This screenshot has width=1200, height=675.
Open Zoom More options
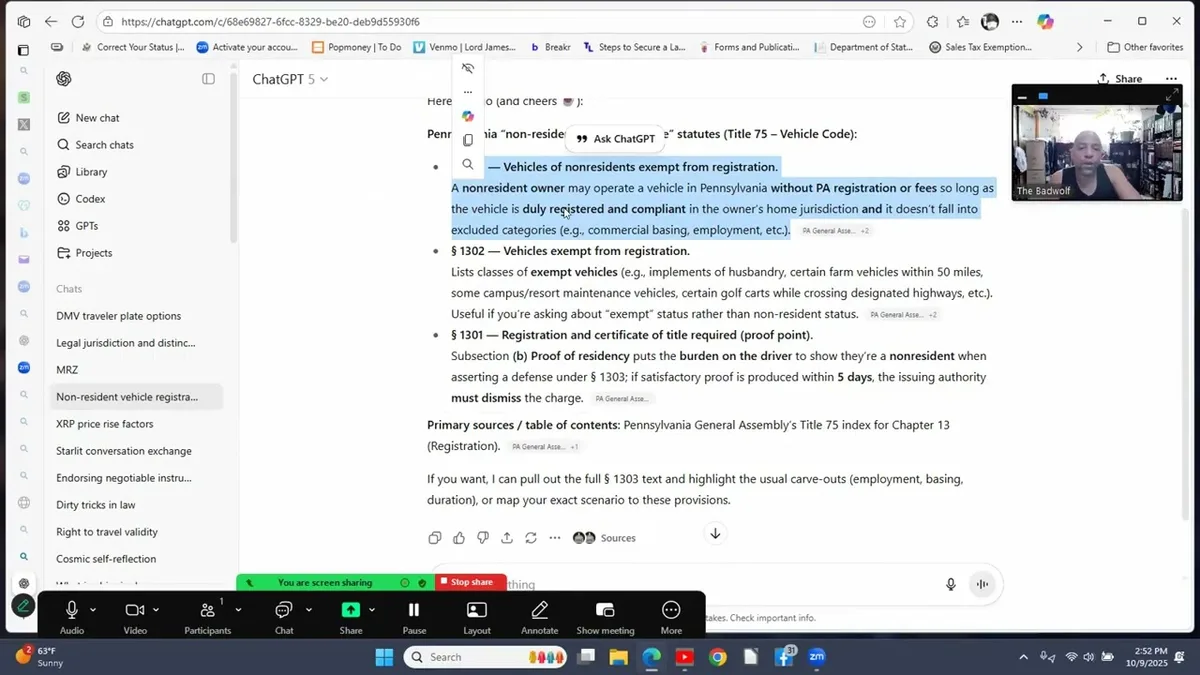click(671, 616)
